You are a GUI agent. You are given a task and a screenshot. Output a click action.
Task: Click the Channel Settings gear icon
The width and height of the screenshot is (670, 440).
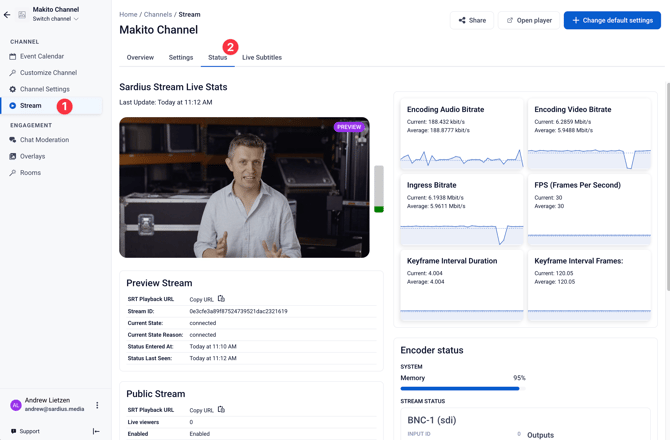[x=12, y=89]
